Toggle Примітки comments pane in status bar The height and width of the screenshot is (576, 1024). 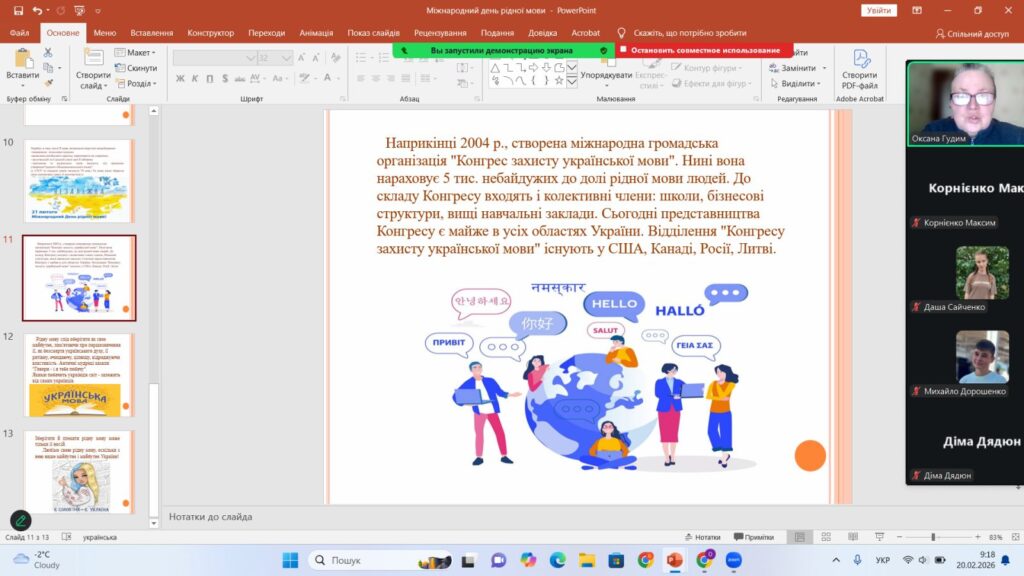click(754, 537)
